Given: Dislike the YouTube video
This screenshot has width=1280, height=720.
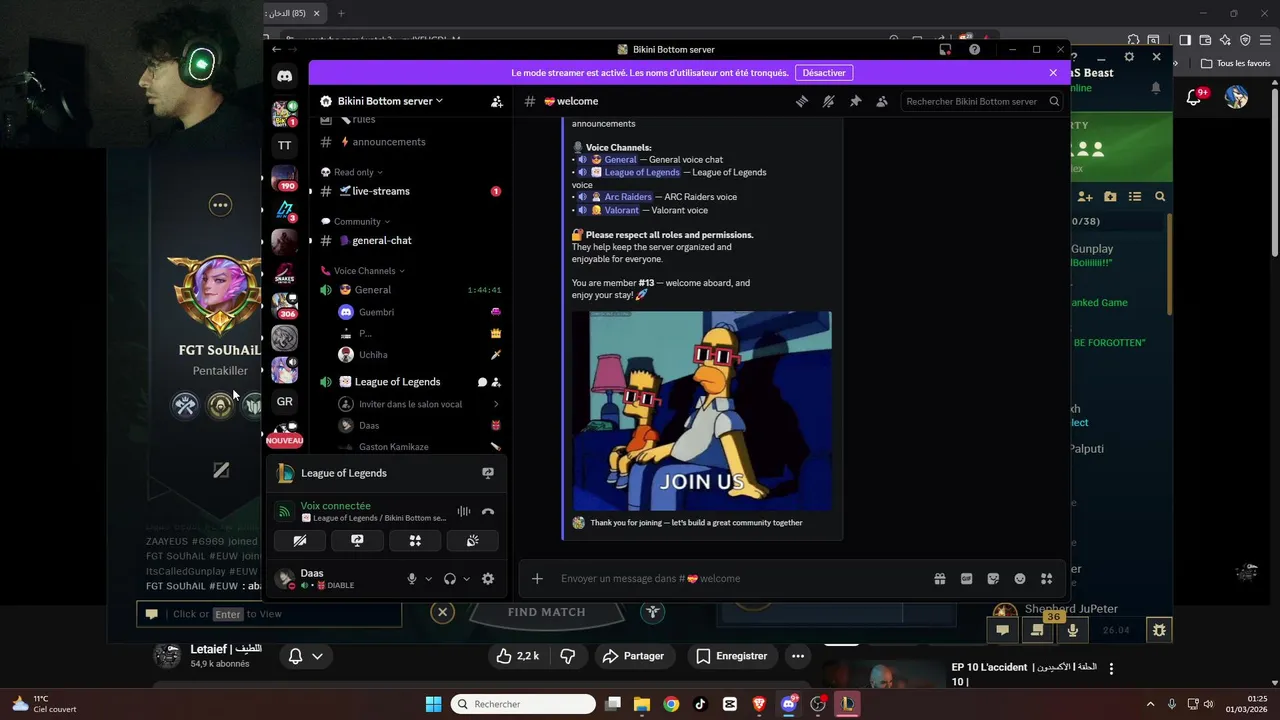Looking at the screenshot, I should tap(567, 656).
